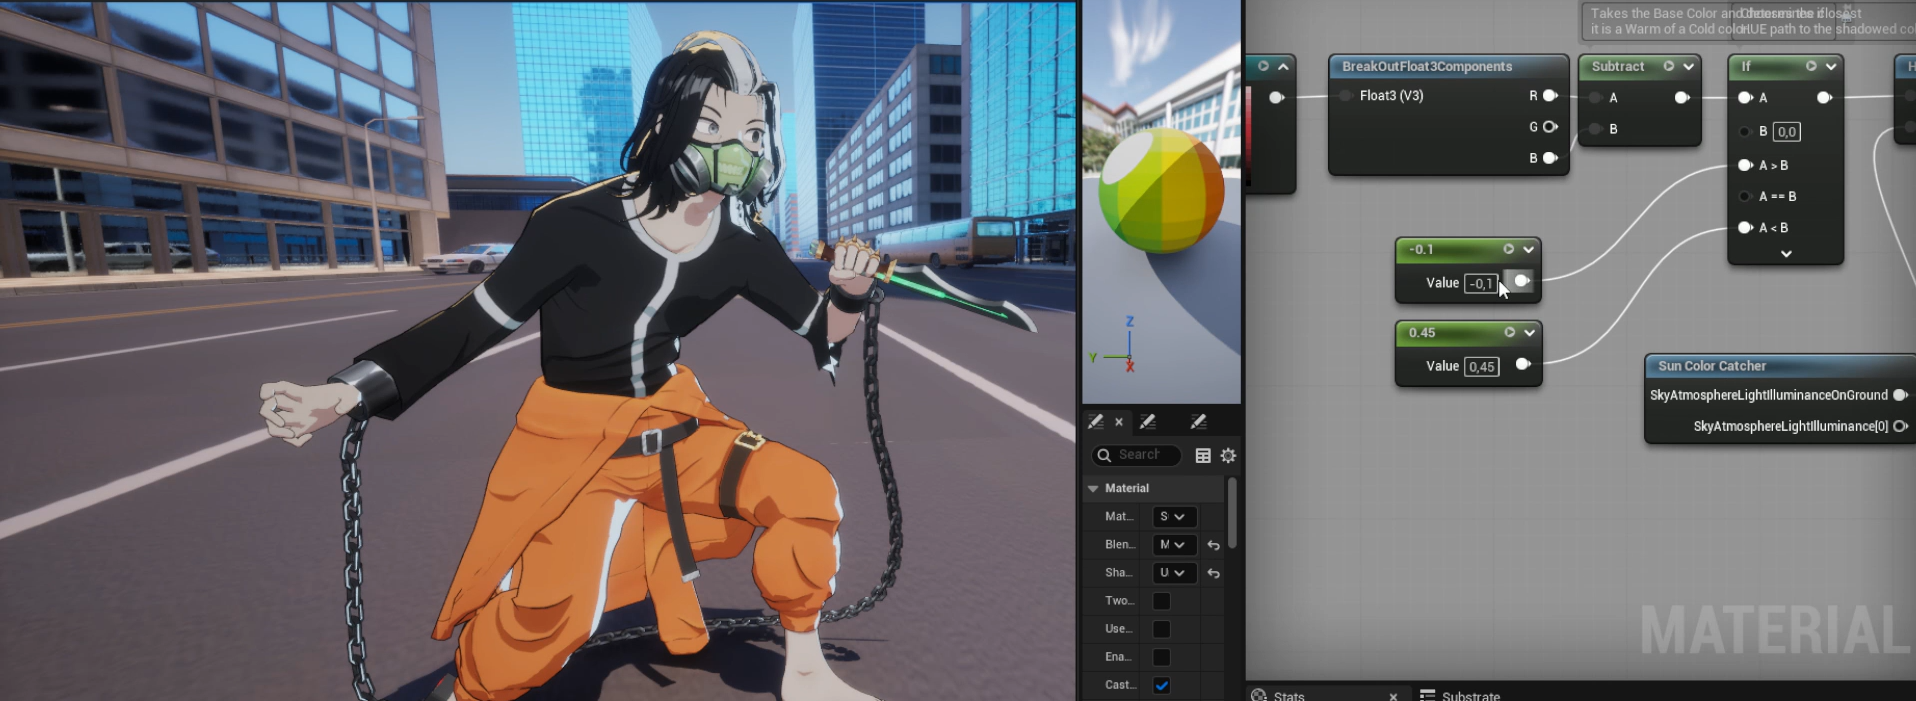Reset the Shading Model property to default
The image size is (1916, 701).
coord(1213,573)
